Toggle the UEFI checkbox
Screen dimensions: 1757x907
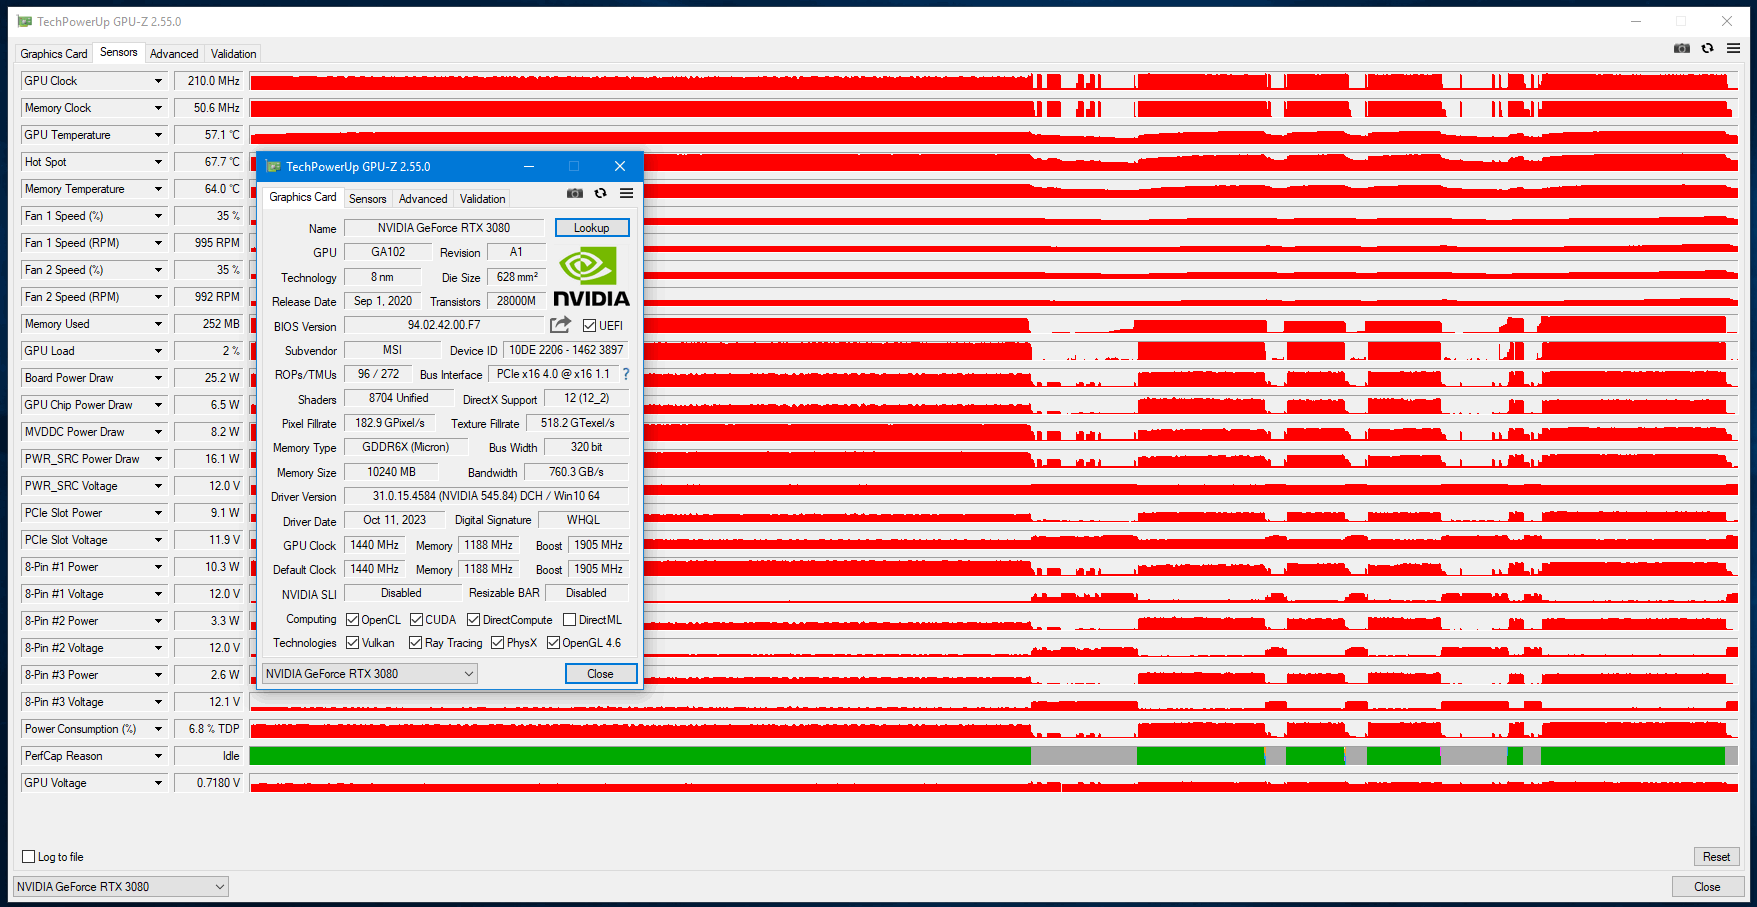(x=589, y=326)
